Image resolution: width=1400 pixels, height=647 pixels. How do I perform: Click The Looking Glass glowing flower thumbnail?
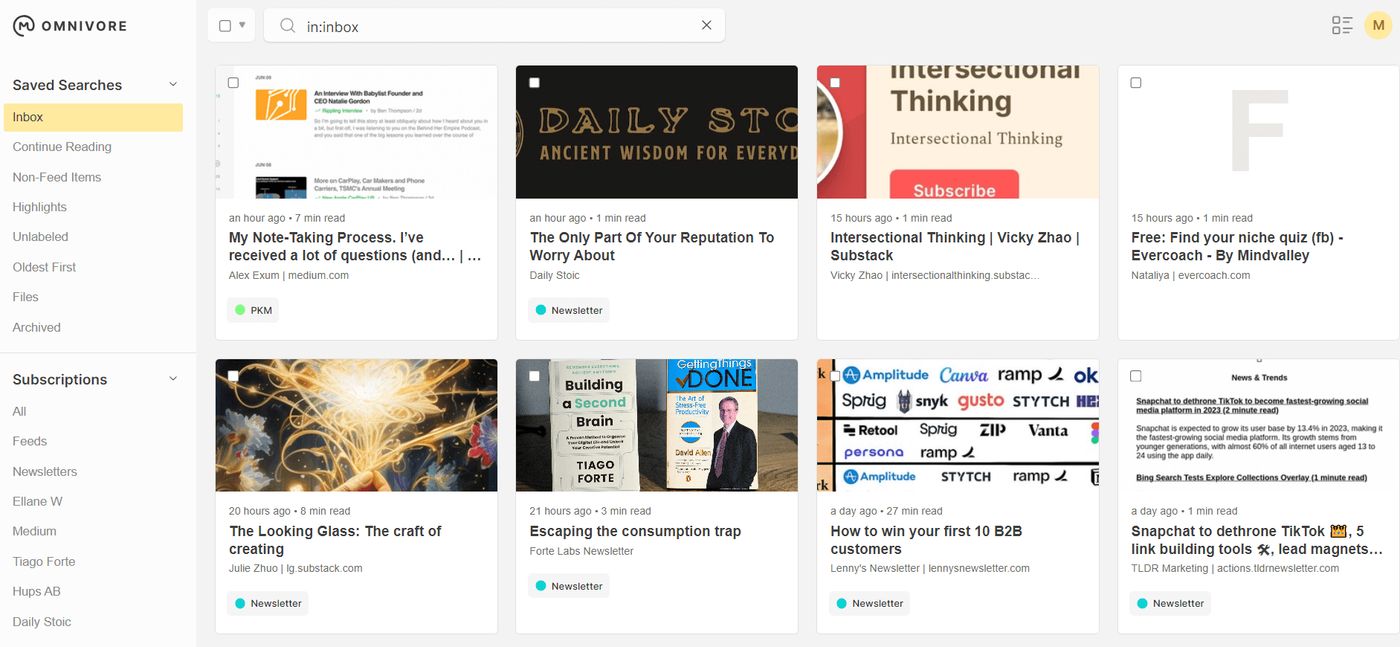356,425
